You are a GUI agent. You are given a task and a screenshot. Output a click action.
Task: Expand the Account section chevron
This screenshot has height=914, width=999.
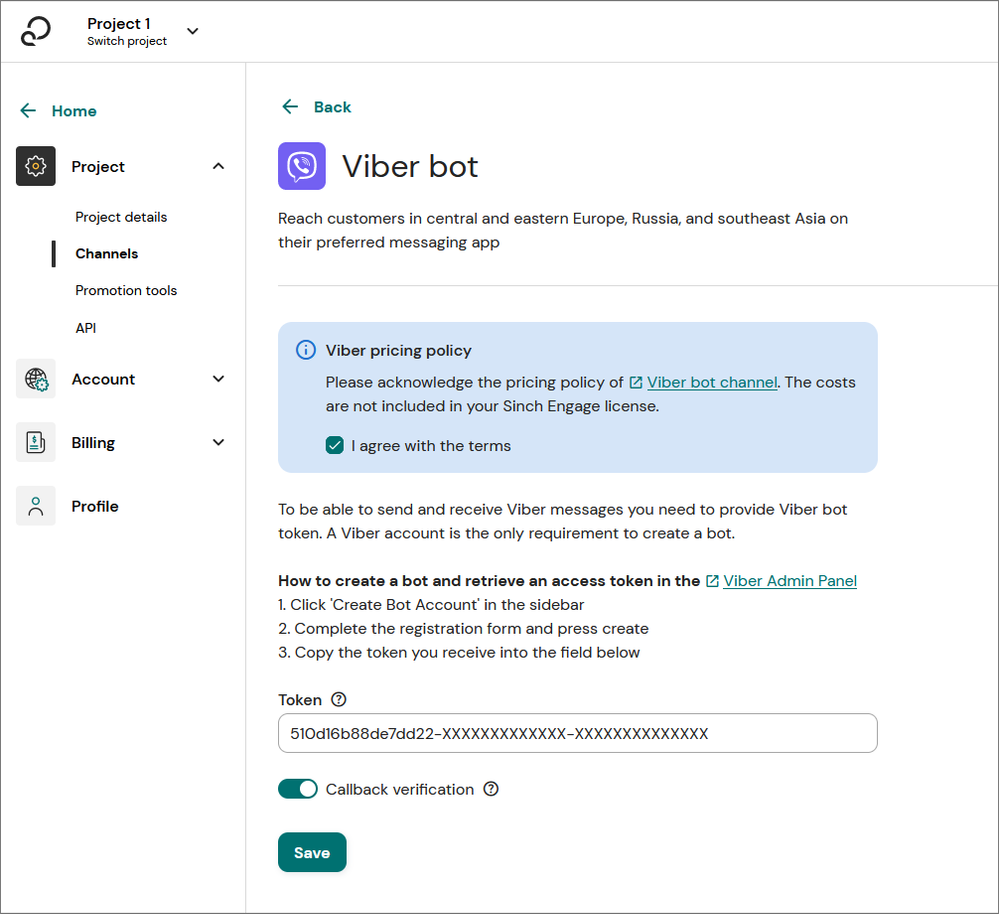point(219,379)
